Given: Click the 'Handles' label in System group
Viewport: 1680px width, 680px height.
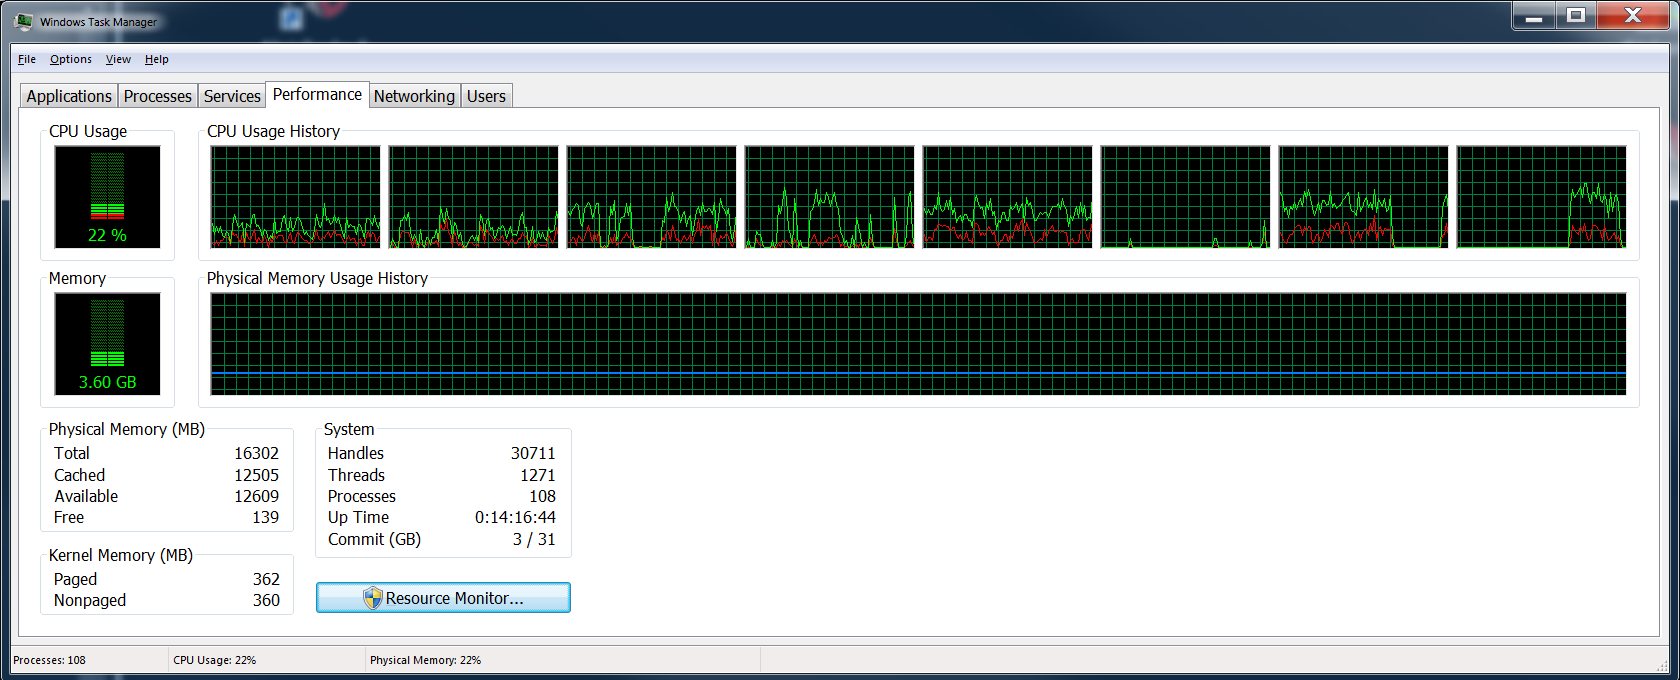Looking at the screenshot, I should click(x=356, y=453).
